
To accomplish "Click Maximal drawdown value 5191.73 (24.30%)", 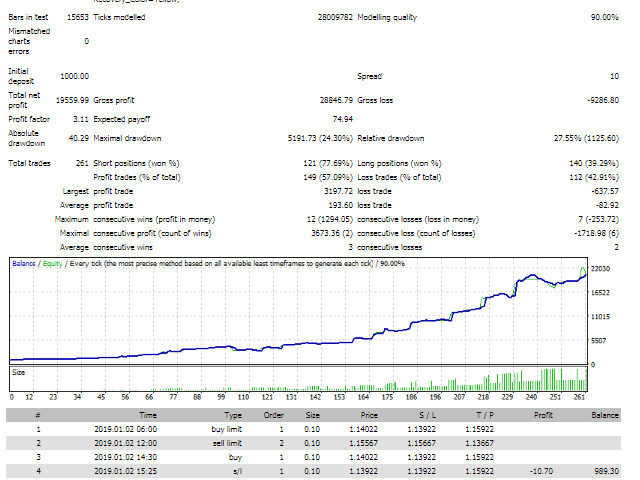I will (x=320, y=138).
